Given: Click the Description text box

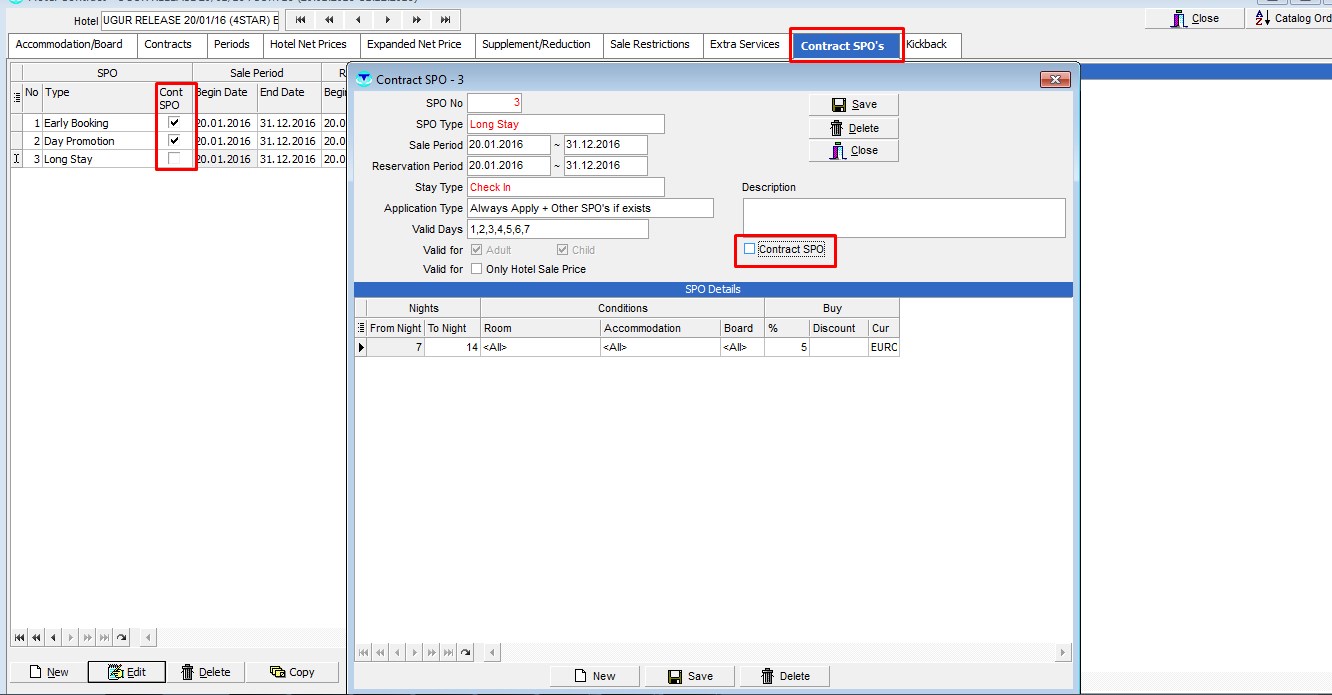Looking at the screenshot, I should [x=903, y=217].
